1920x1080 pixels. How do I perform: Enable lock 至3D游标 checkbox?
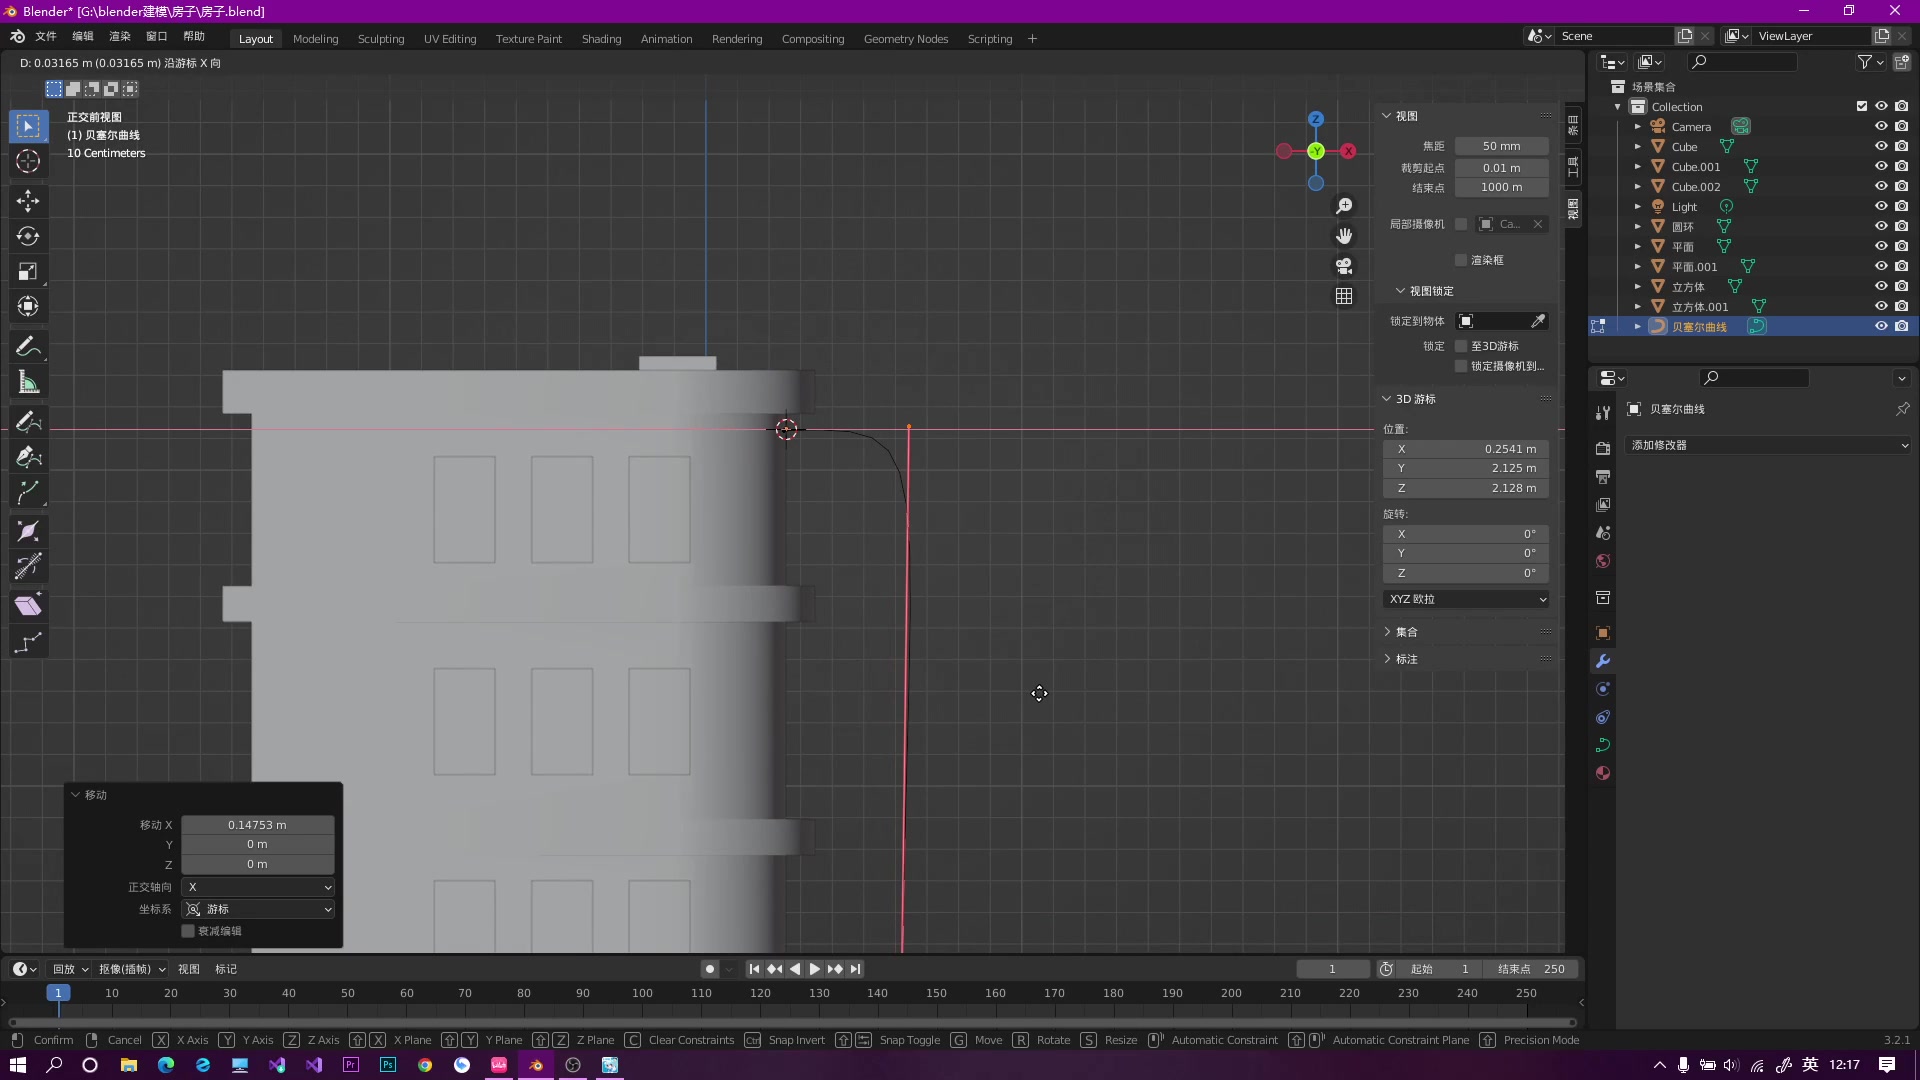tap(1461, 346)
